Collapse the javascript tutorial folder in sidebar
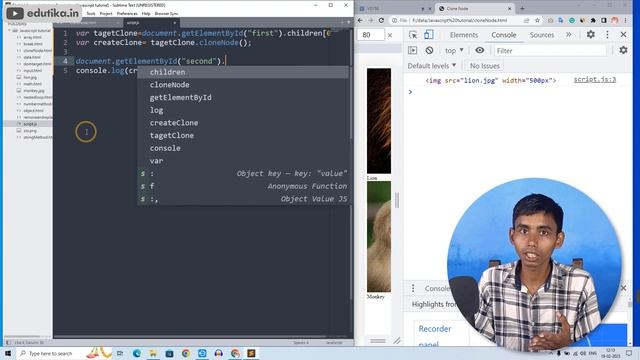640x360 pixels. 9,31
